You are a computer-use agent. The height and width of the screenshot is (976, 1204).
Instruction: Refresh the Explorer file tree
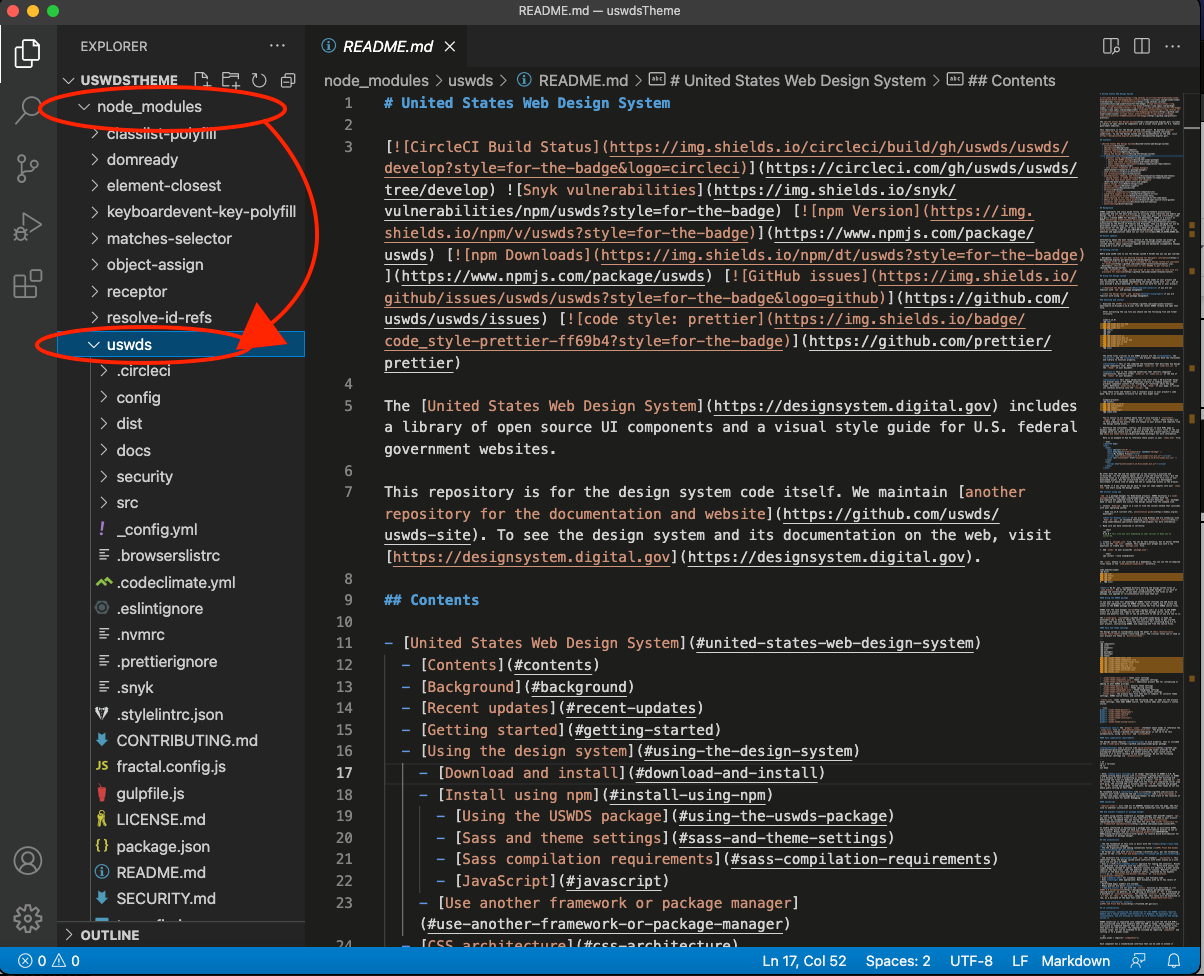259,80
